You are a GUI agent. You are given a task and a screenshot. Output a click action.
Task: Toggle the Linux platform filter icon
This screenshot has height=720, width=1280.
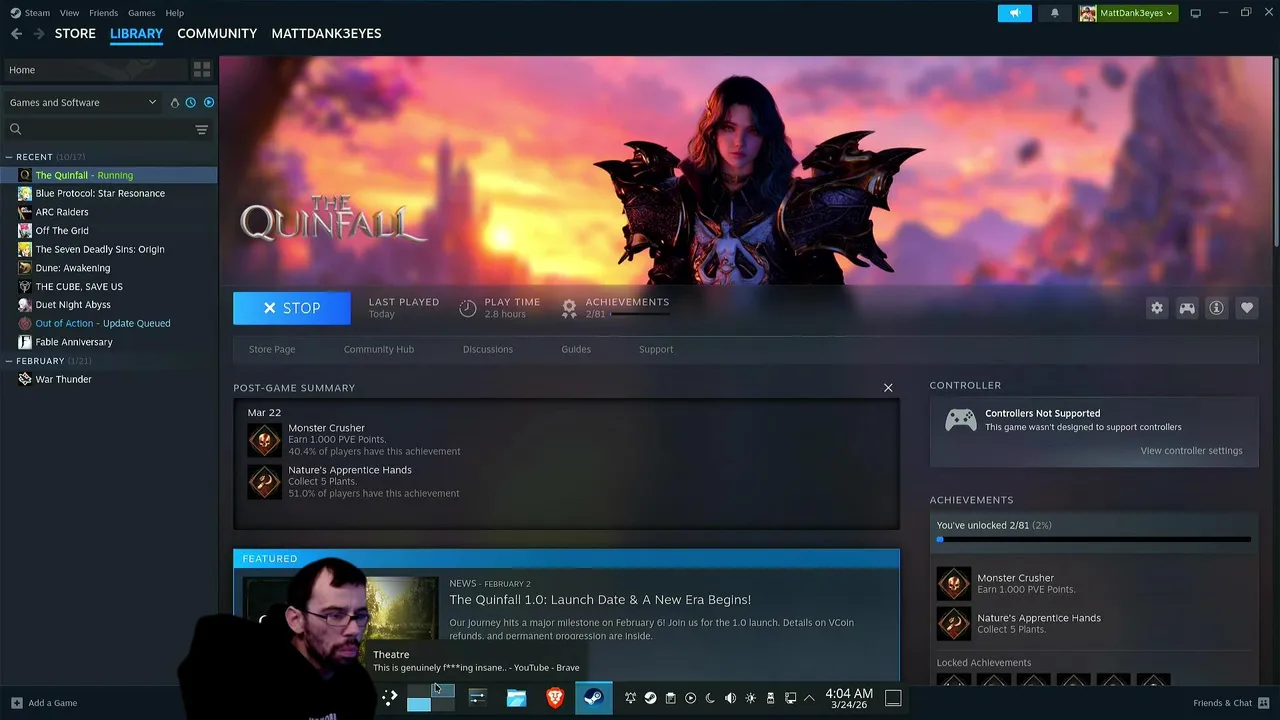175,102
